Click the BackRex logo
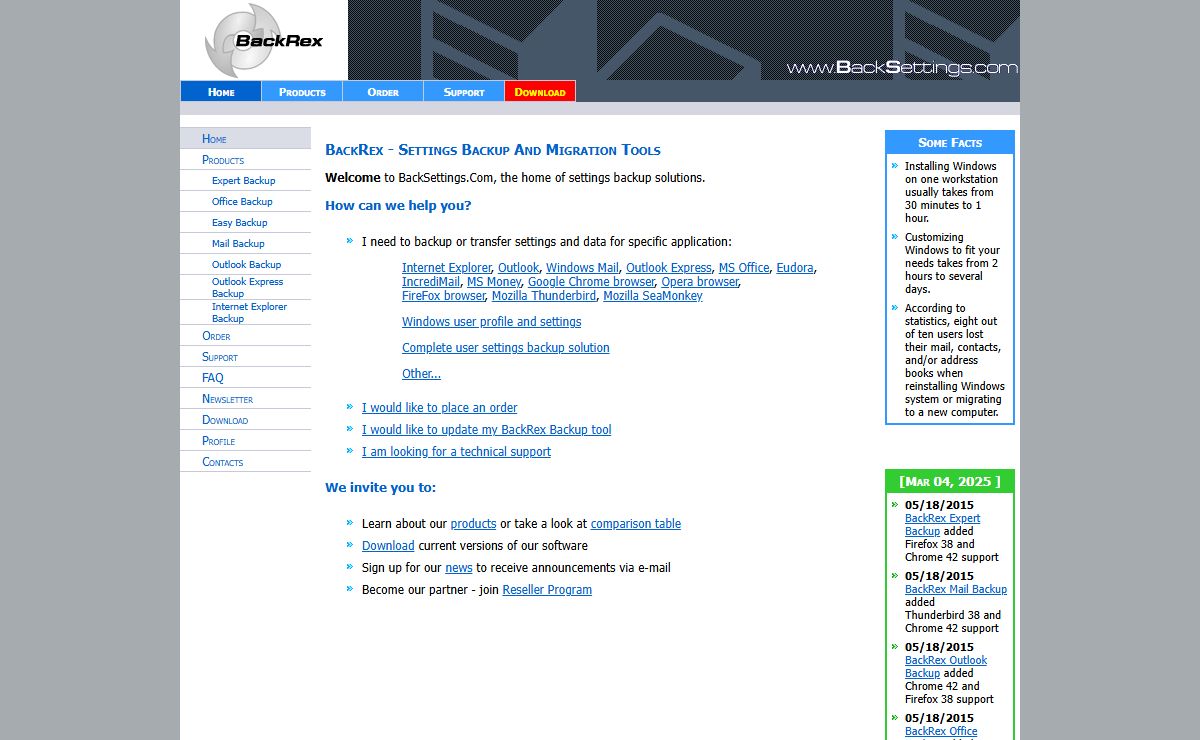 point(264,41)
